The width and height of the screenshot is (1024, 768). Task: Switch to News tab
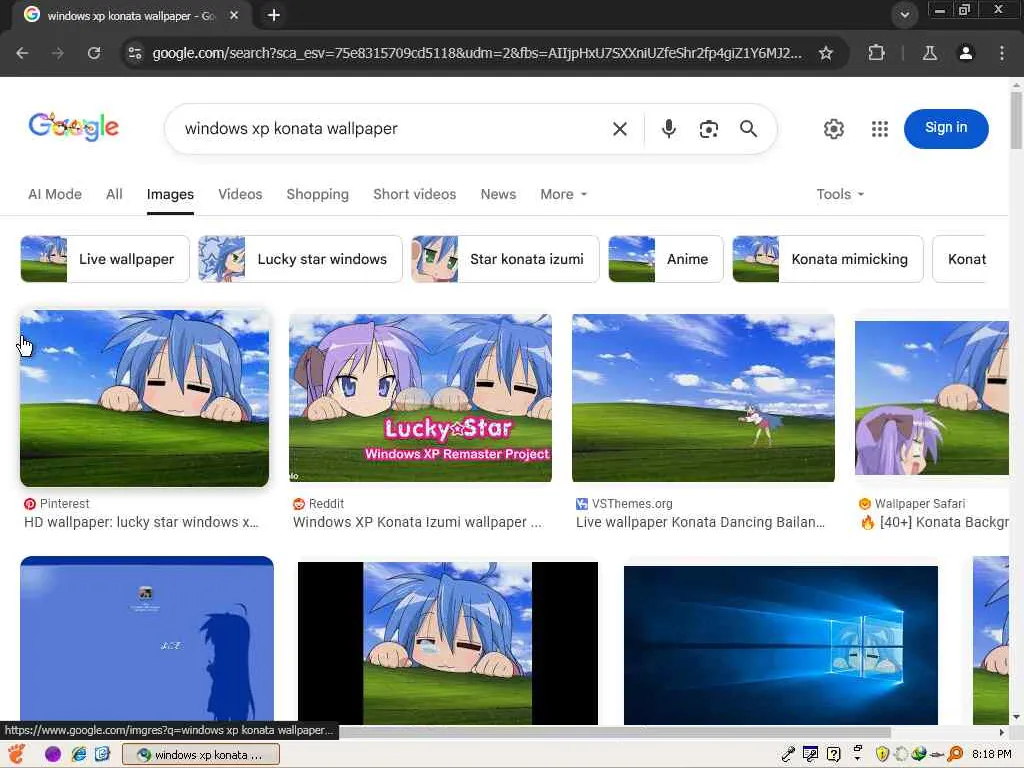pos(498,194)
